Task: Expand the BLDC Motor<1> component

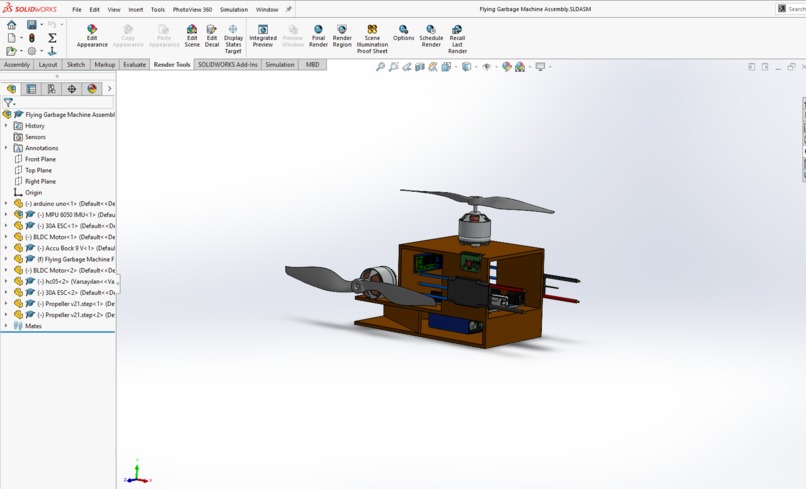Action: point(6,237)
